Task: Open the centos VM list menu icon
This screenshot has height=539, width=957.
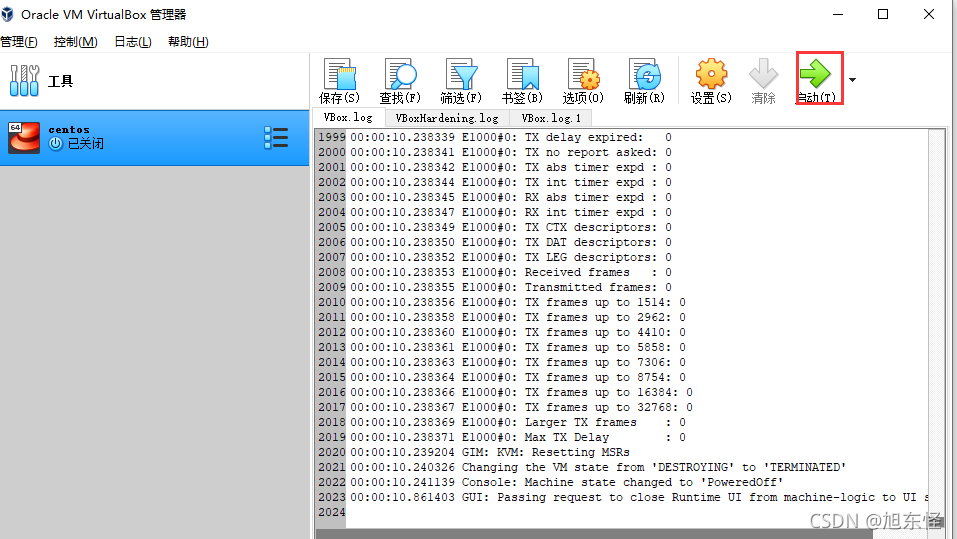Action: click(276, 138)
